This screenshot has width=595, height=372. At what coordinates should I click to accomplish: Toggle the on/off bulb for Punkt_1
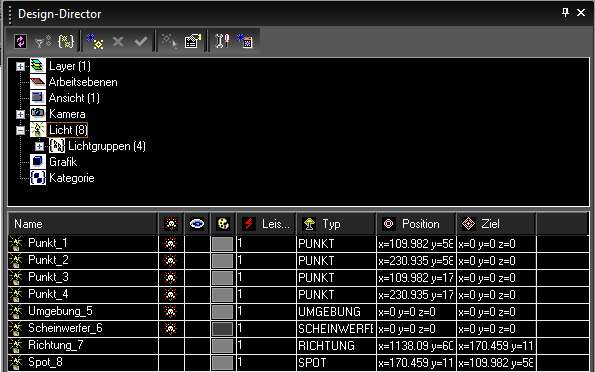pyautogui.click(x=171, y=243)
